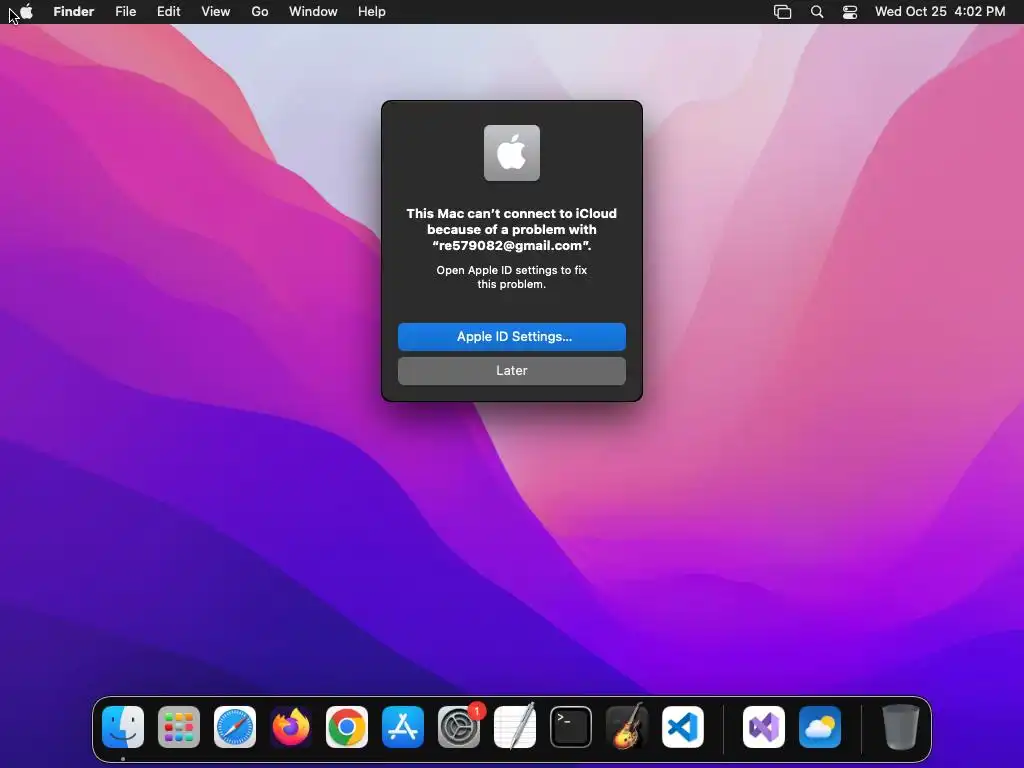
Task: Open the Apple menu in the menu bar
Action: tap(26, 12)
